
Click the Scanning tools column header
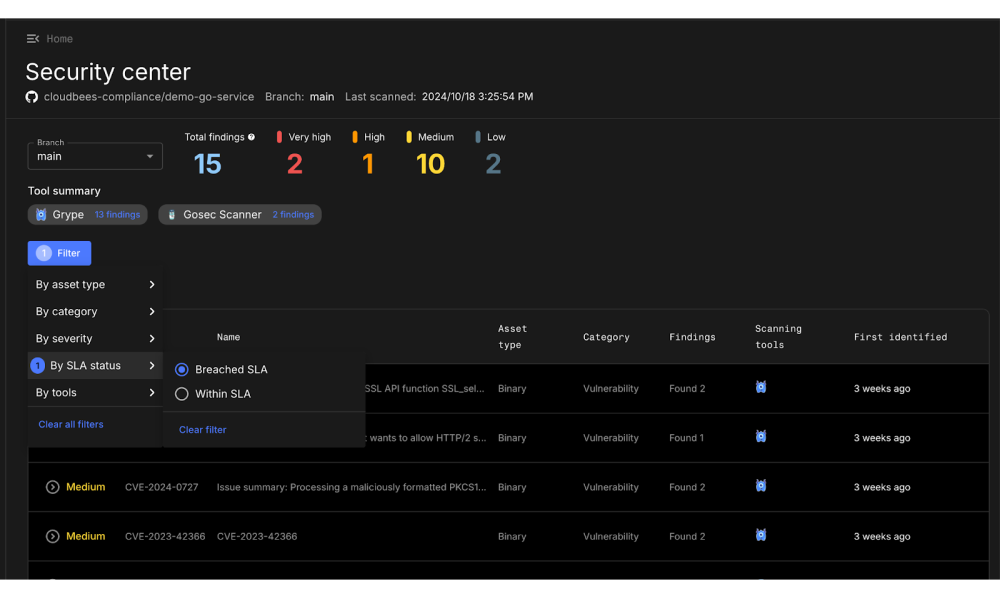tap(778, 337)
